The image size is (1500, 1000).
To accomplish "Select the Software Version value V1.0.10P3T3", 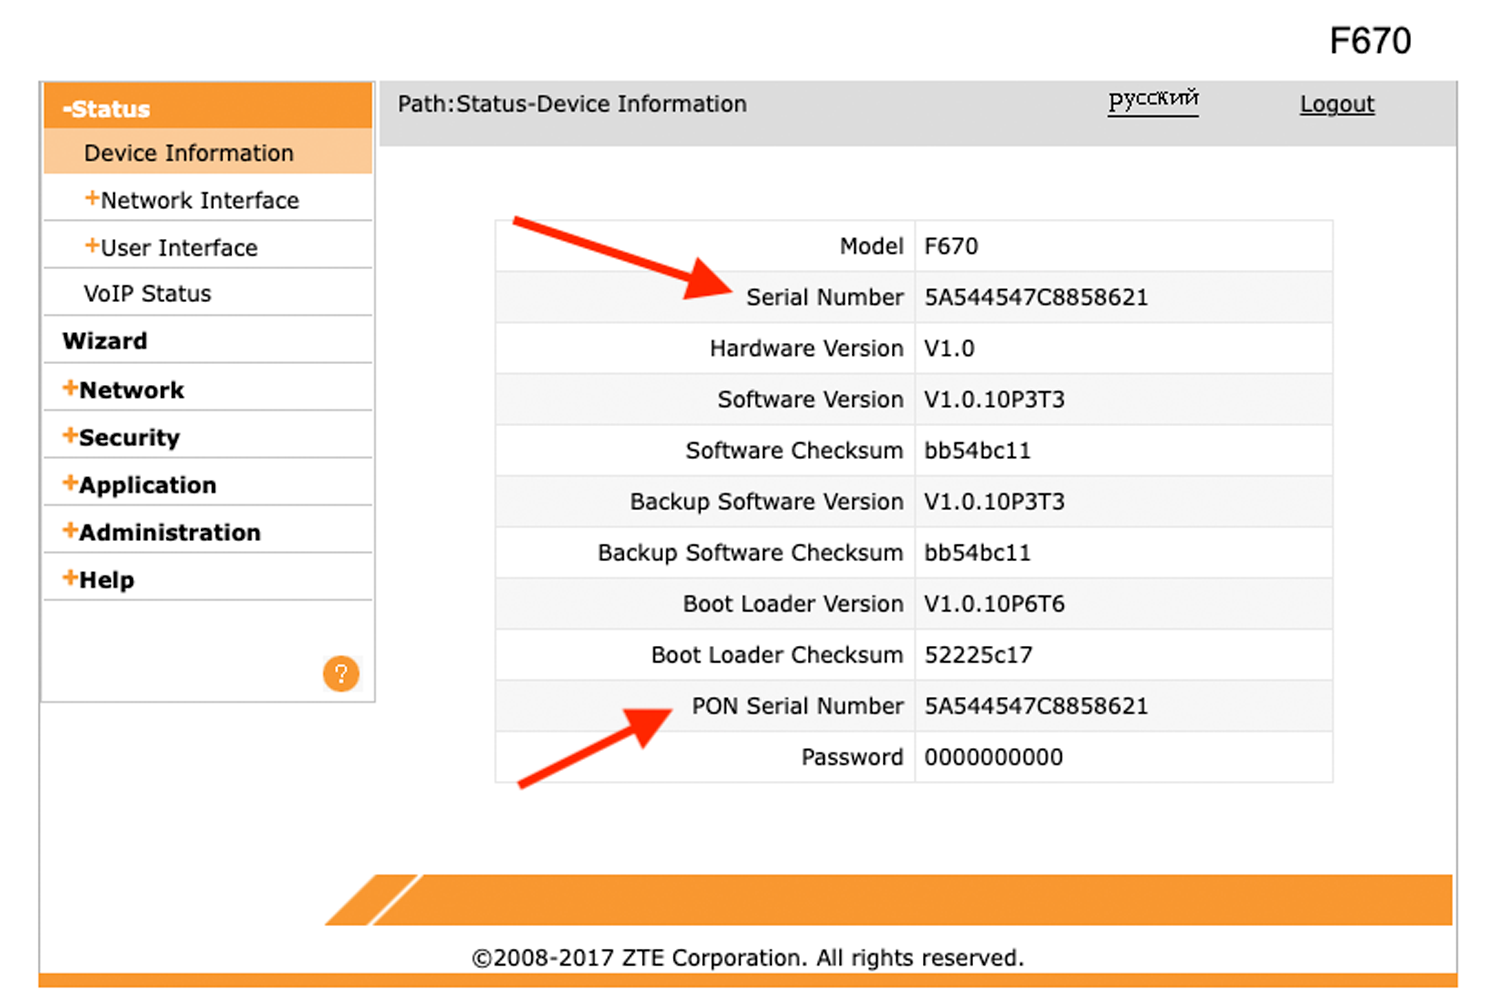I will click(x=994, y=399).
